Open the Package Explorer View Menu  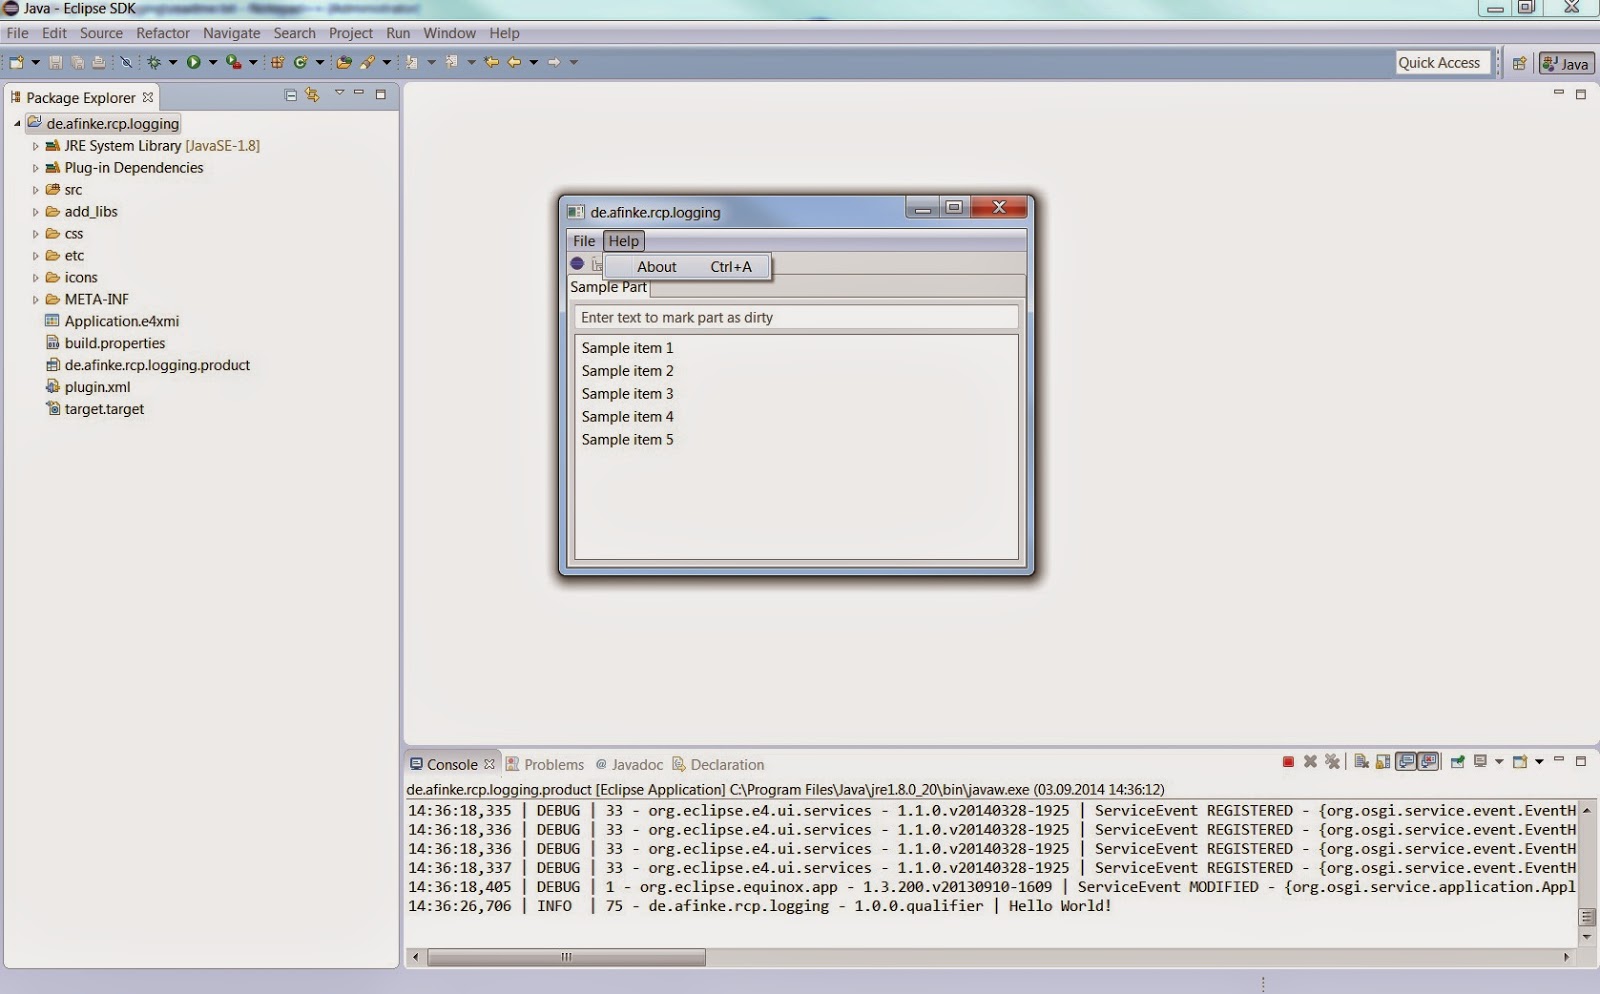pyautogui.click(x=339, y=93)
